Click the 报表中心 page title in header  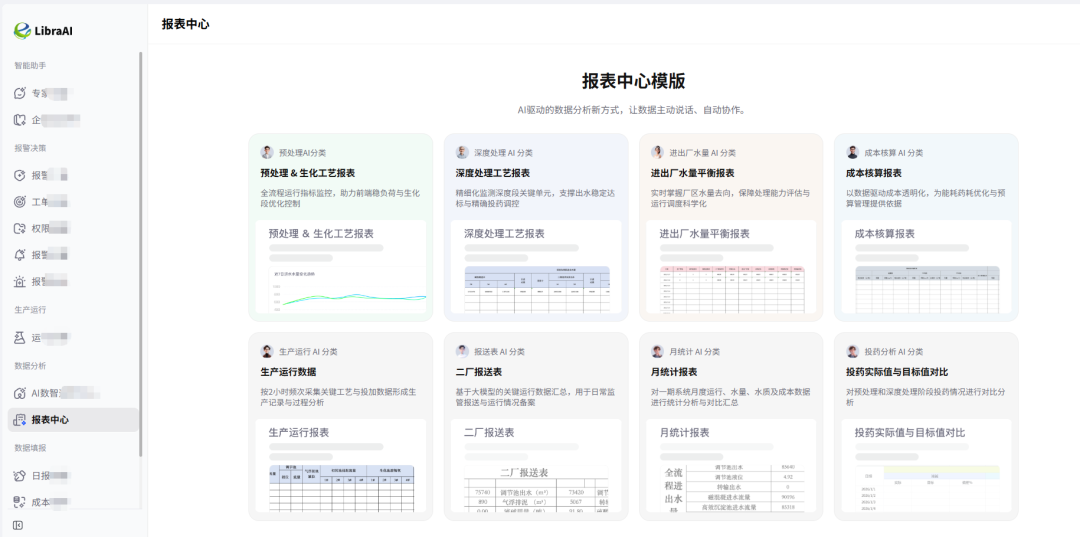coord(186,24)
